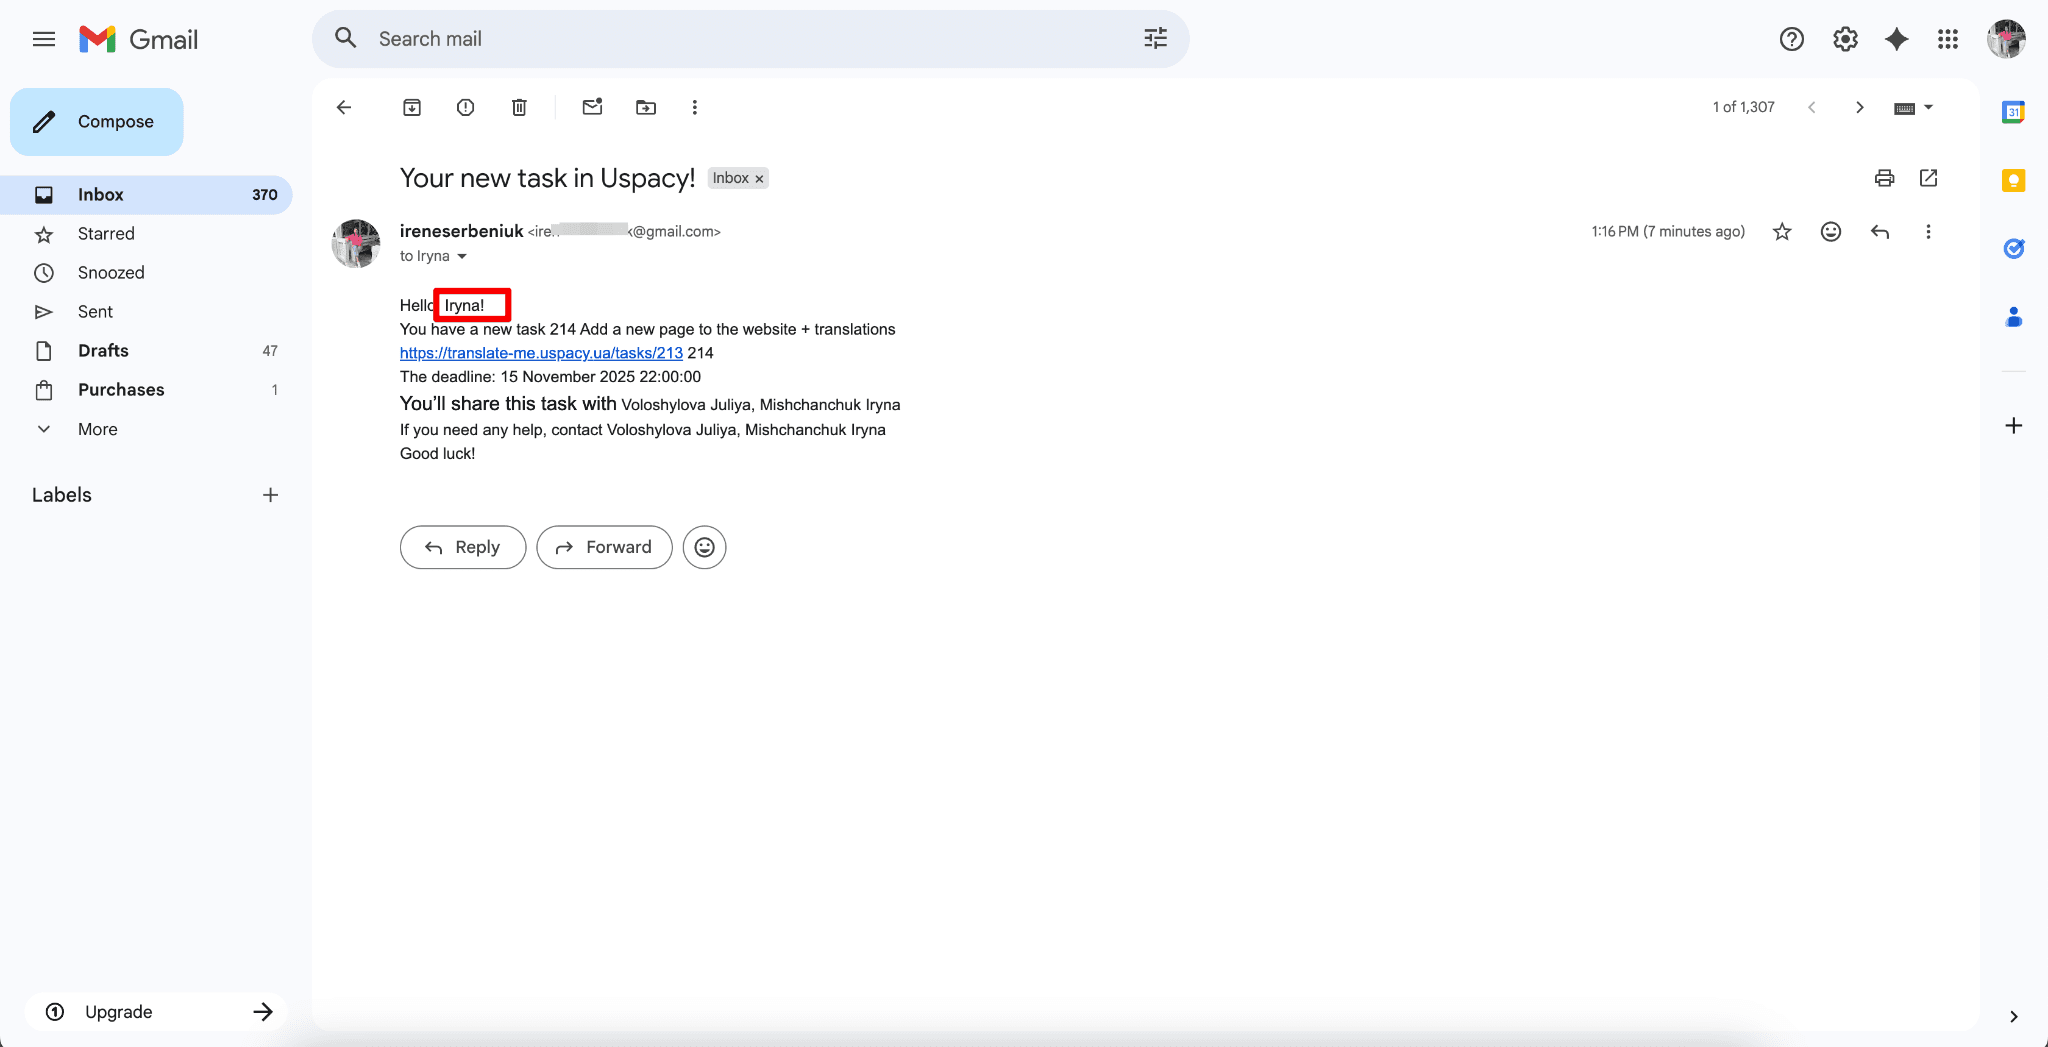
Task: Open the input tools dropdown arrow
Action: (x=1929, y=107)
